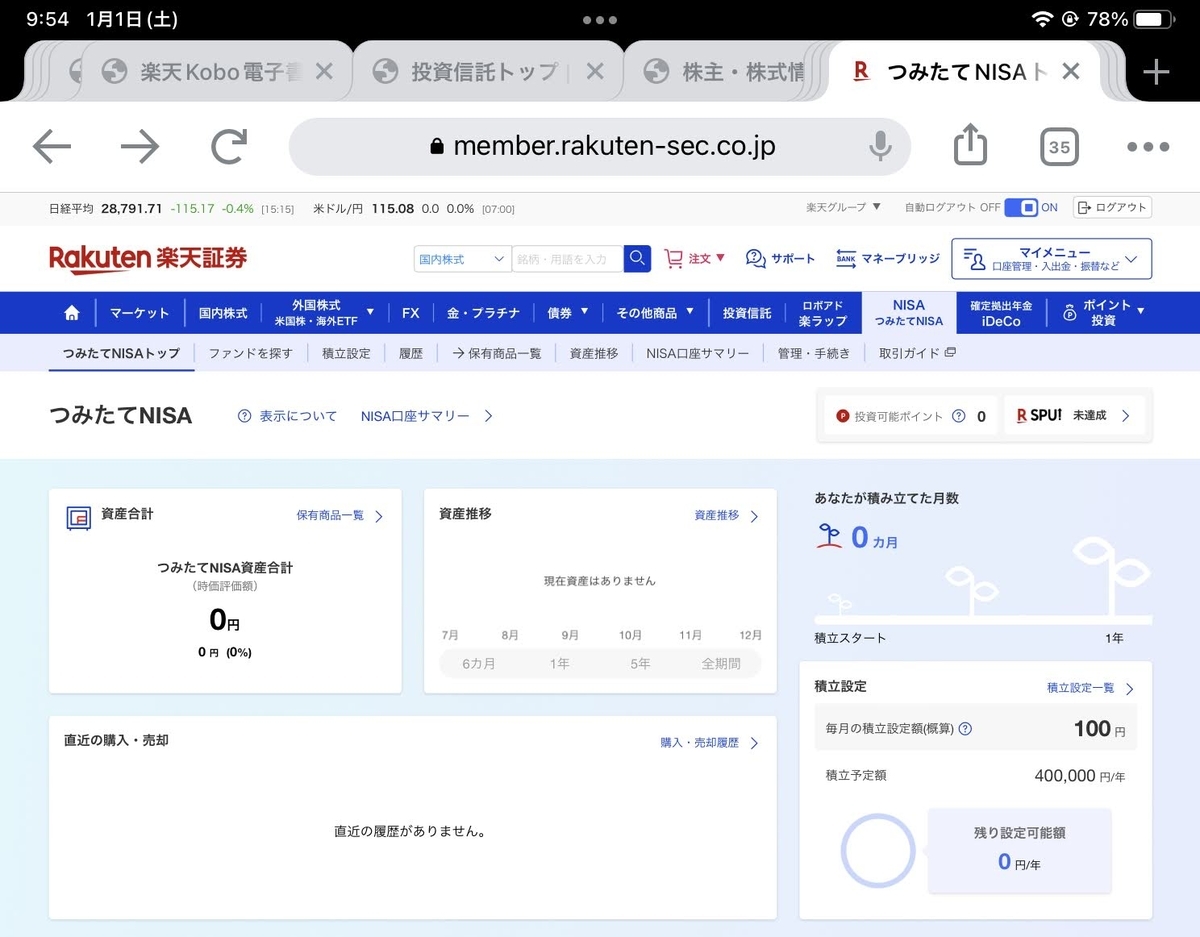The height and width of the screenshot is (937, 1200).
Task: Click the 資産合計 wallet icon
Action: tap(78, 518)
